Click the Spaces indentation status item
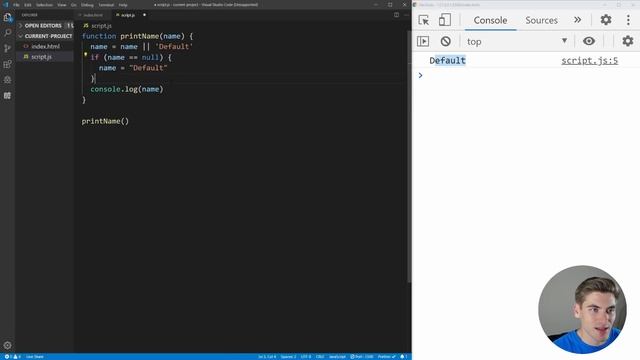 coord(288,357)
